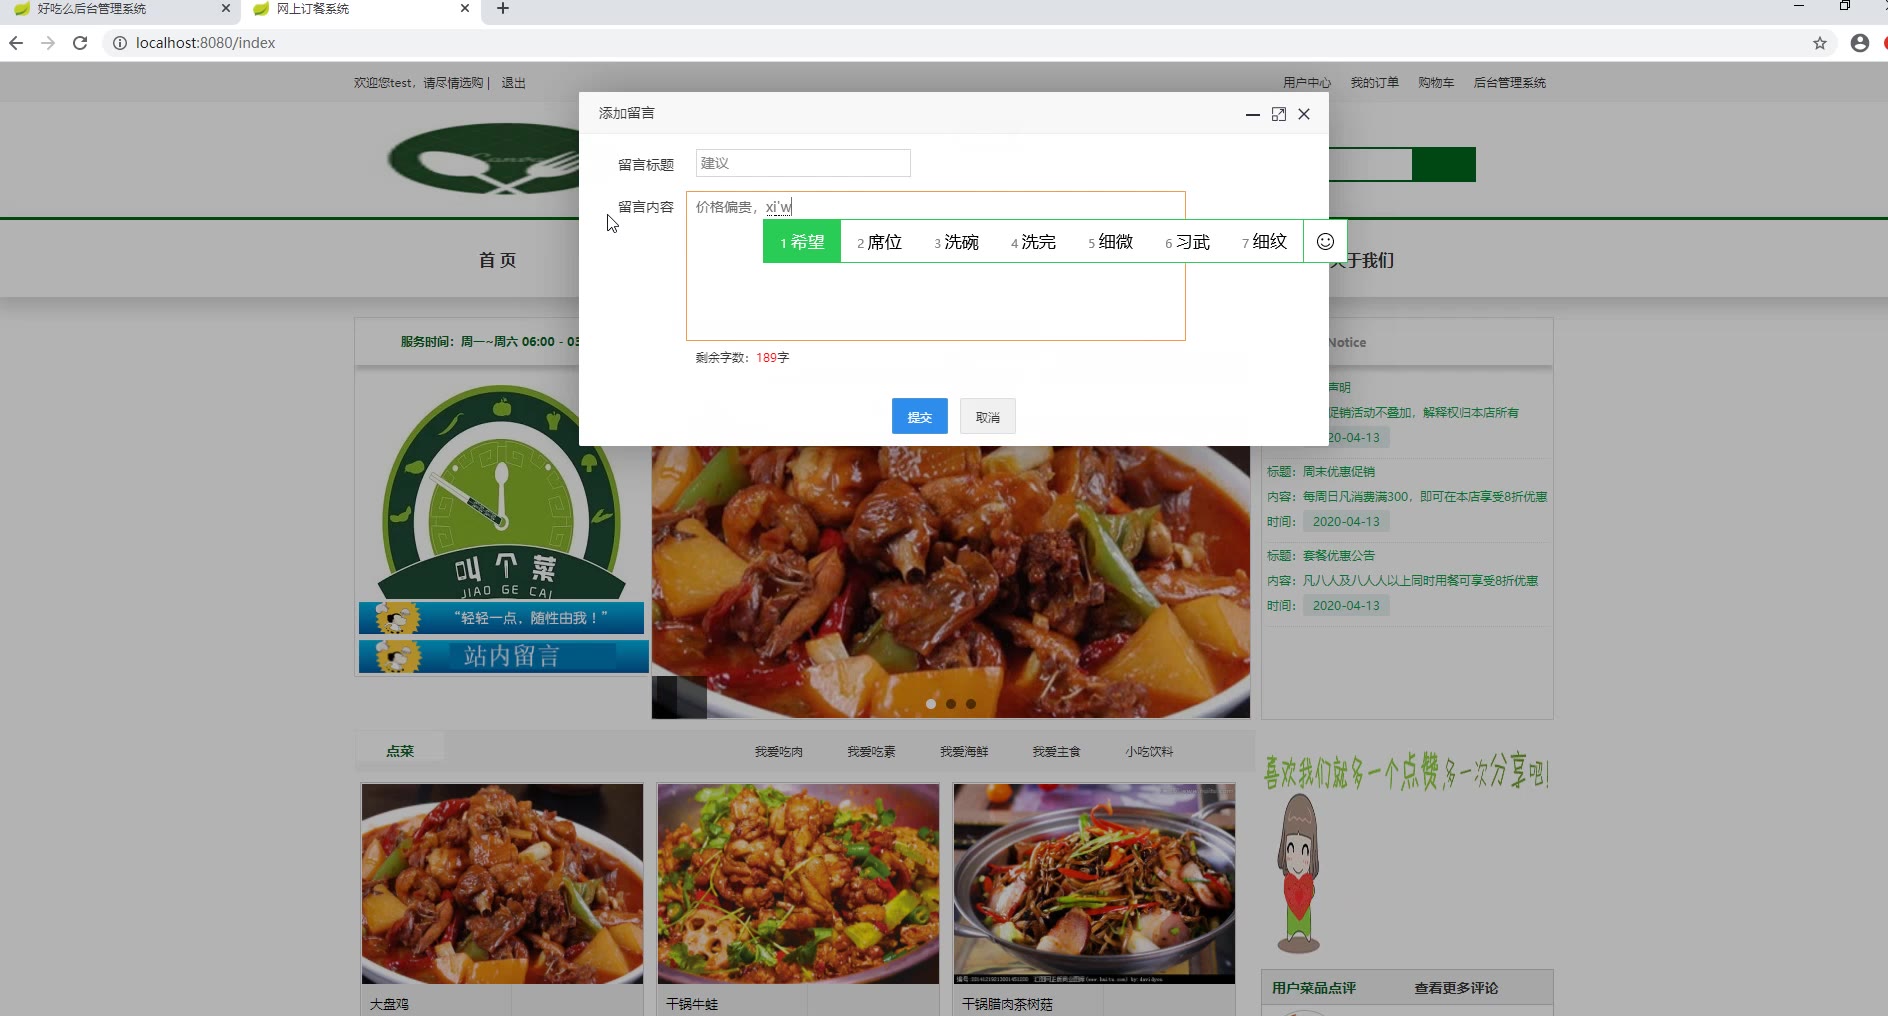Open a new browser tab

coord(503,9)
